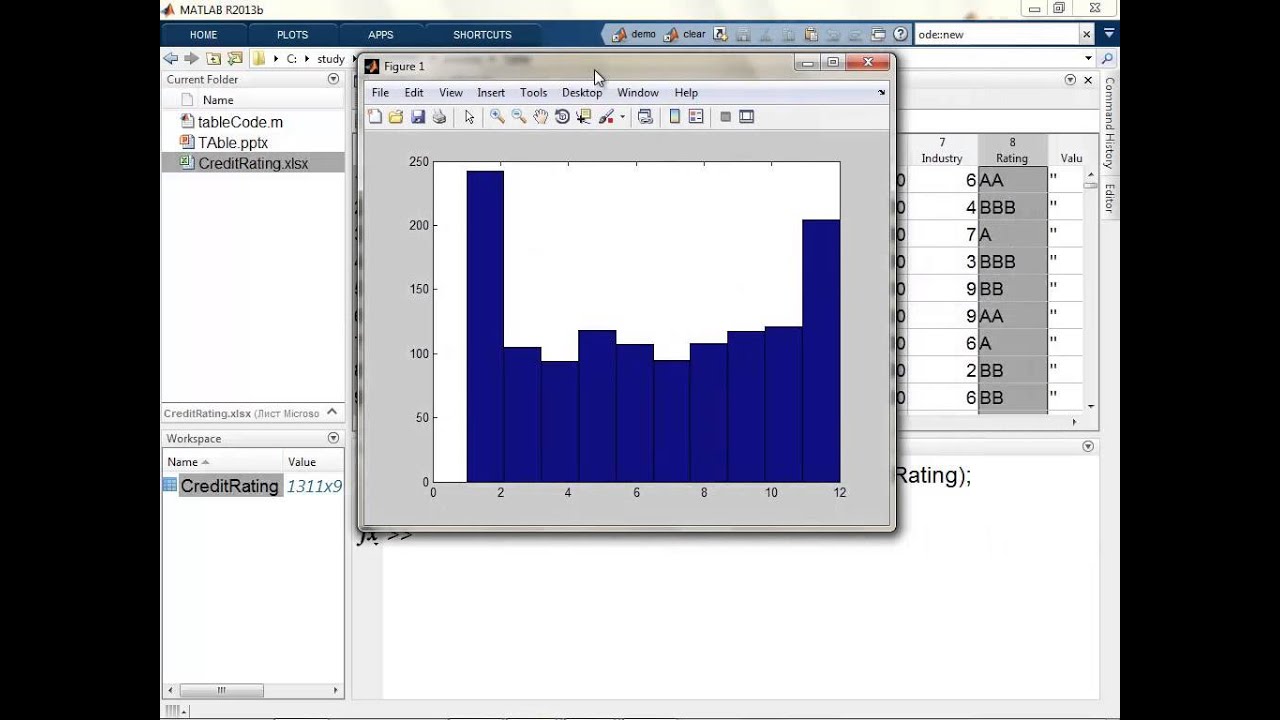Open the Tools menu in Figure 1
The height and width of the screenshot is (720, 1280).
[533, 93]
